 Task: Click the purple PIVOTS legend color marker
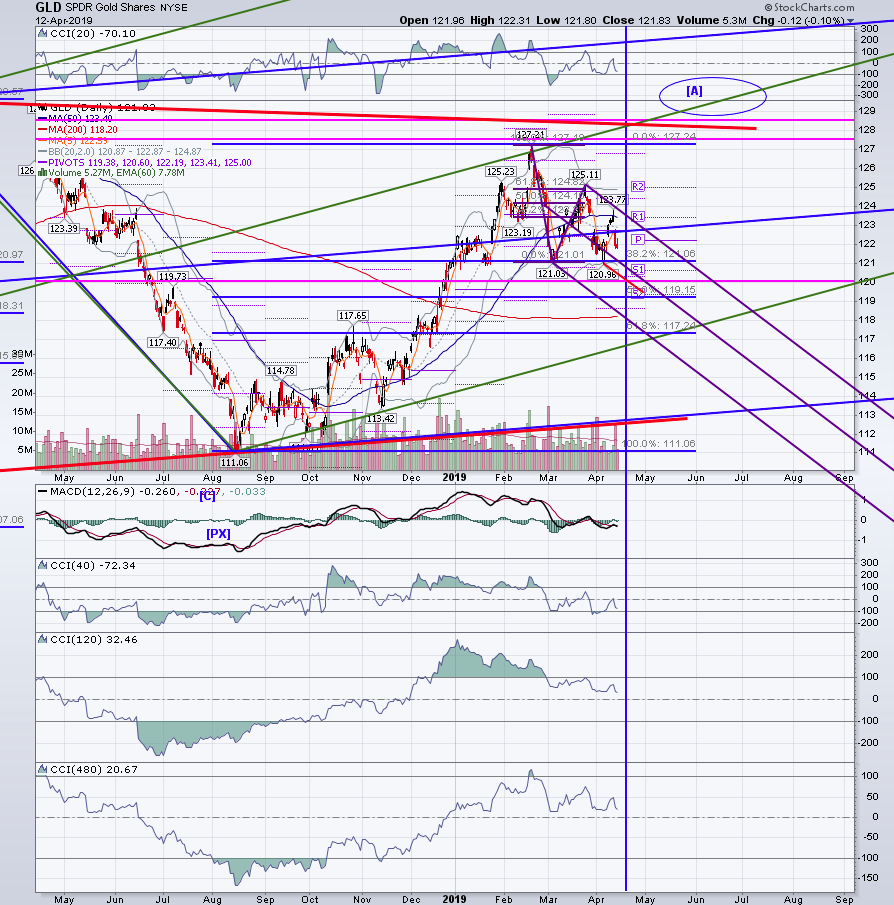42,163
